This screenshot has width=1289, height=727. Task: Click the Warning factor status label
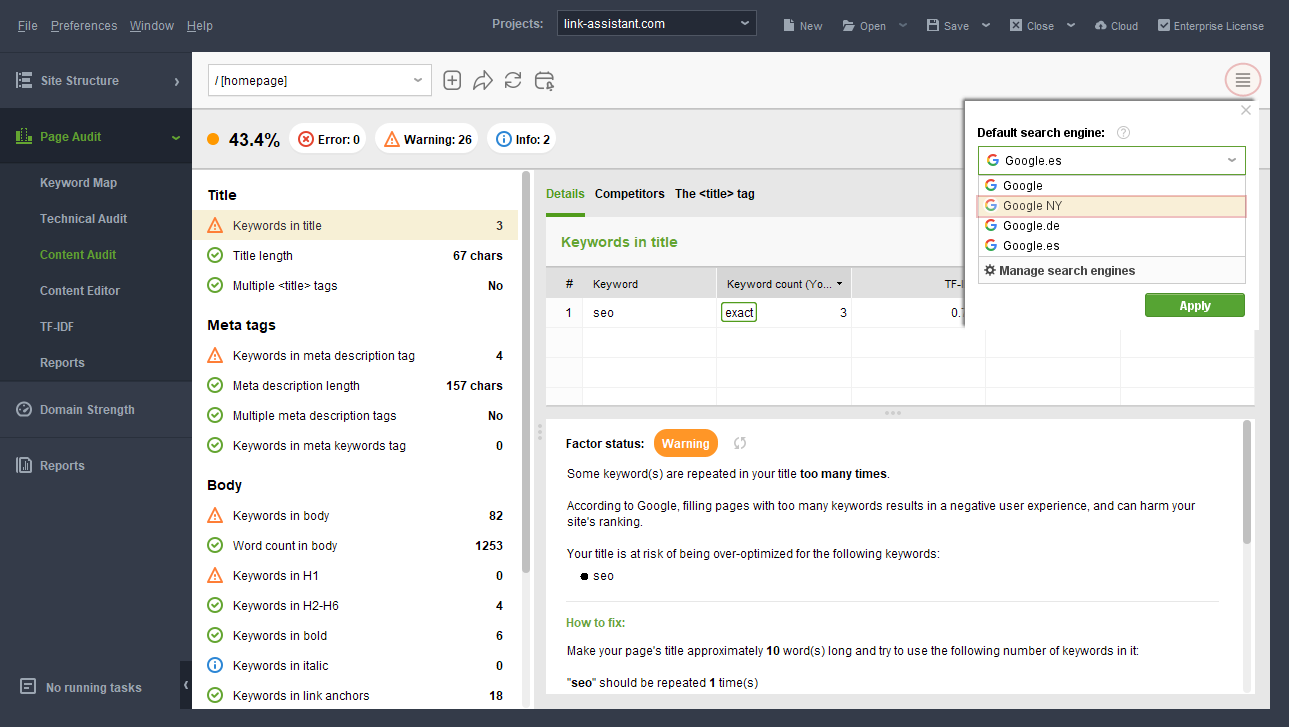(686, 443)
